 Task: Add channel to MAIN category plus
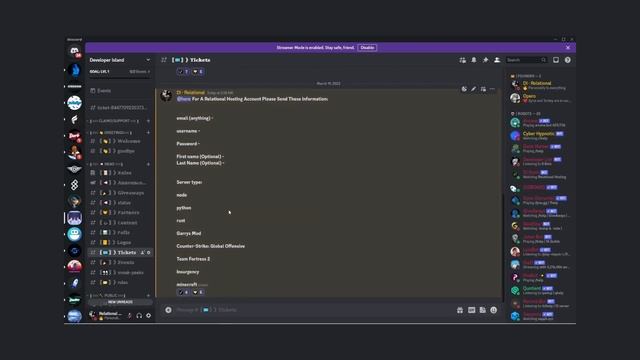click(x=148, y=164)
